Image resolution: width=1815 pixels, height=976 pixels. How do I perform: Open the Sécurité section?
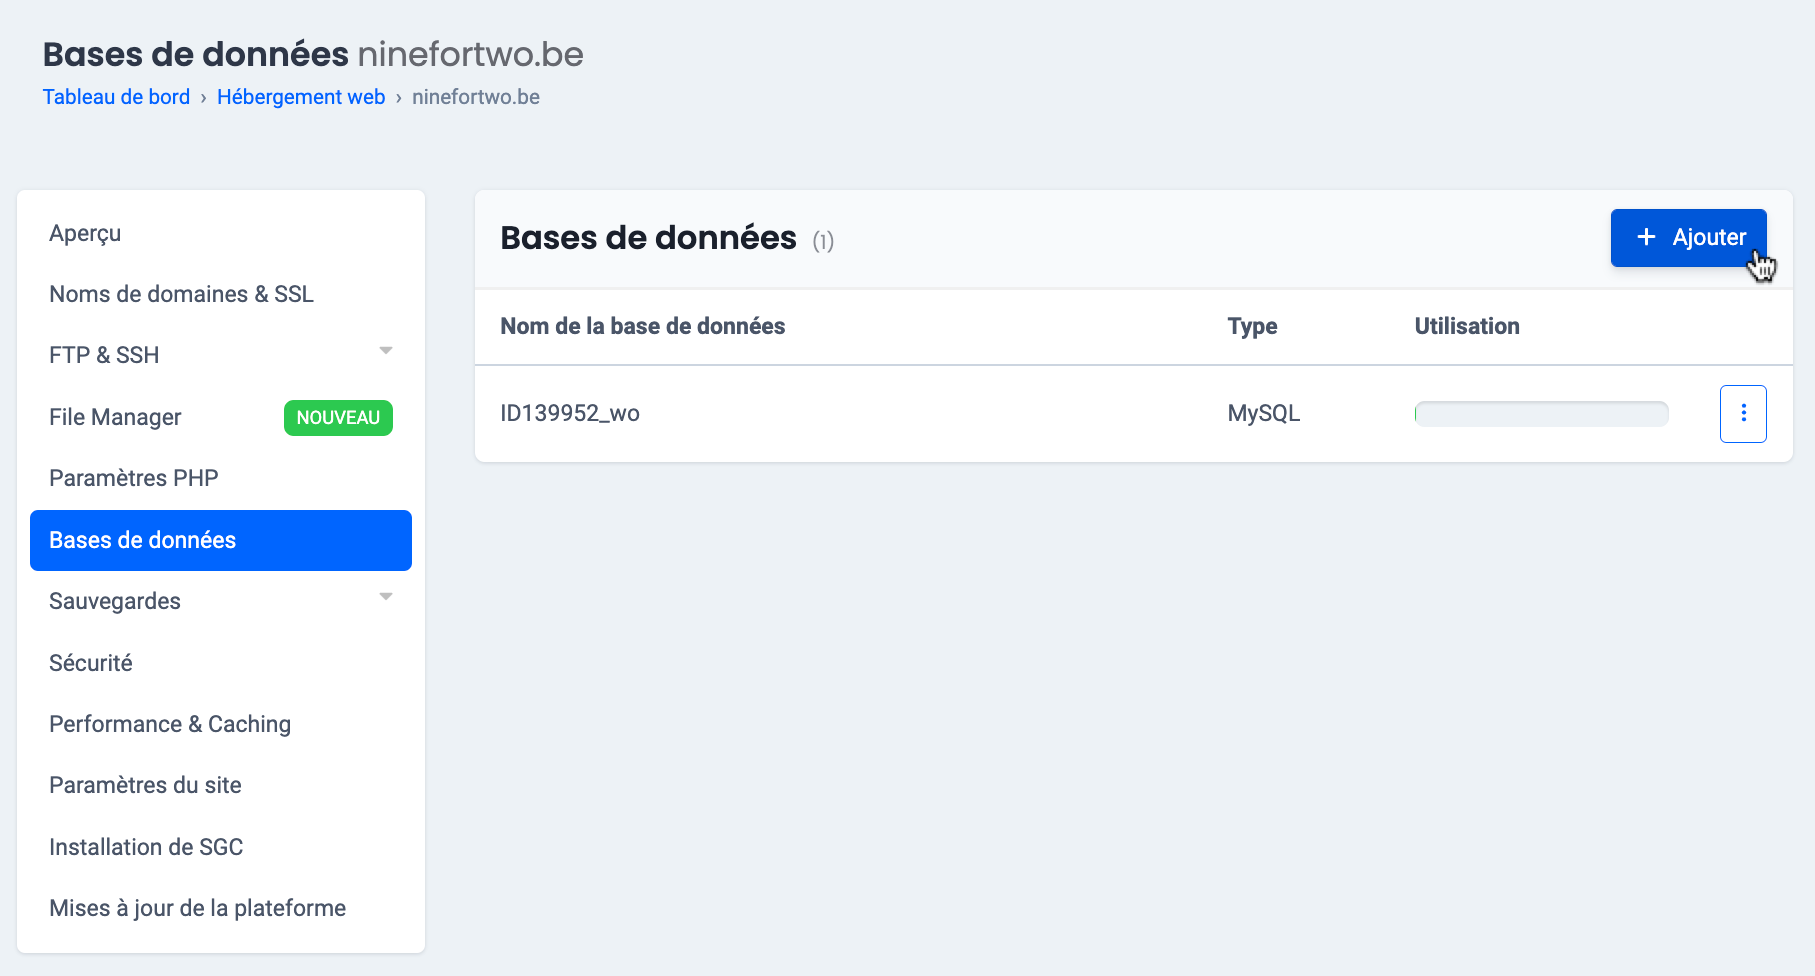90,663
